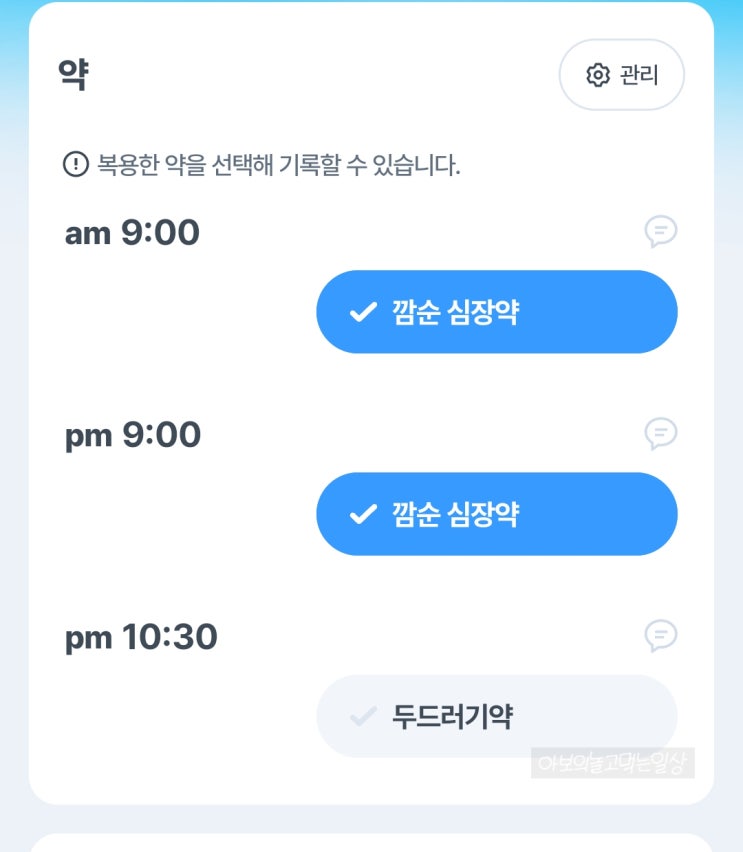Click the white card below the 약 section
This screenshot has height=852, width=743.
click(371, 842)
